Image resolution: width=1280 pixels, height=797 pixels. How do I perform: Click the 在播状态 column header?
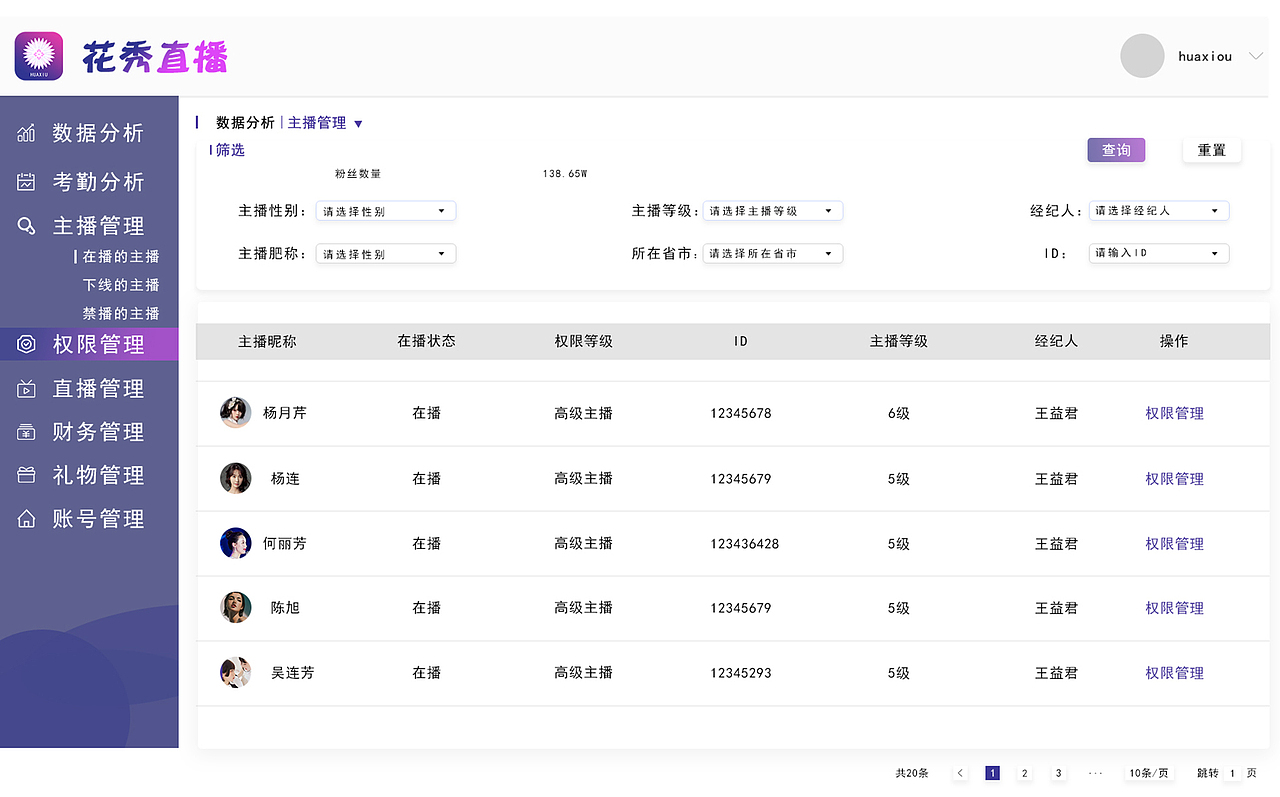point(426,341)
